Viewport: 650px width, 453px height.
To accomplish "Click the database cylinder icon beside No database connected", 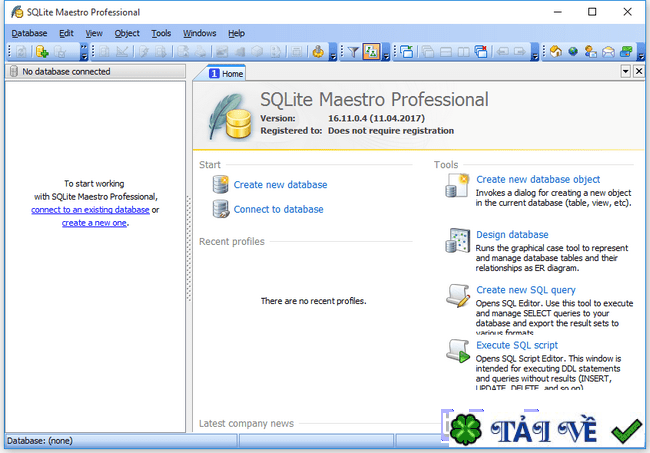I will click(x=14, y=71).
